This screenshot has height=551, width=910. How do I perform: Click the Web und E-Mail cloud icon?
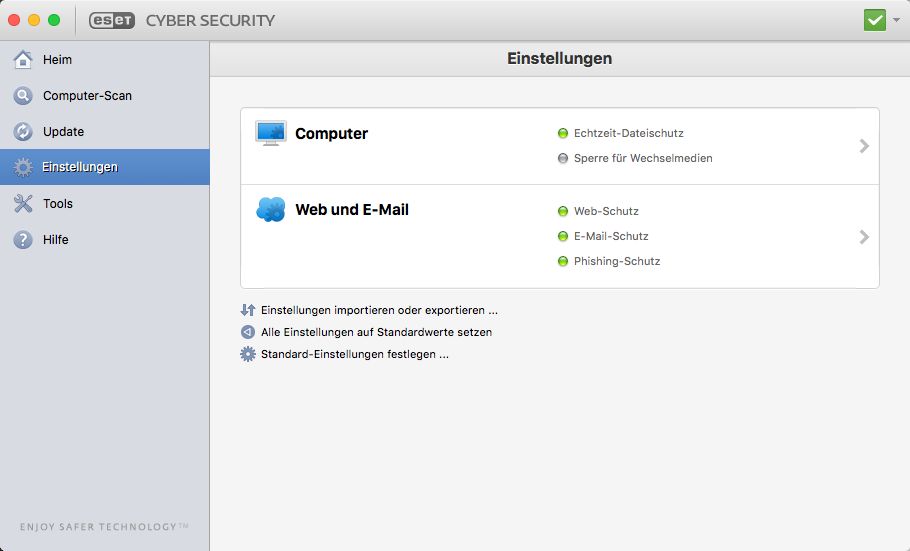tap(271, 210)
